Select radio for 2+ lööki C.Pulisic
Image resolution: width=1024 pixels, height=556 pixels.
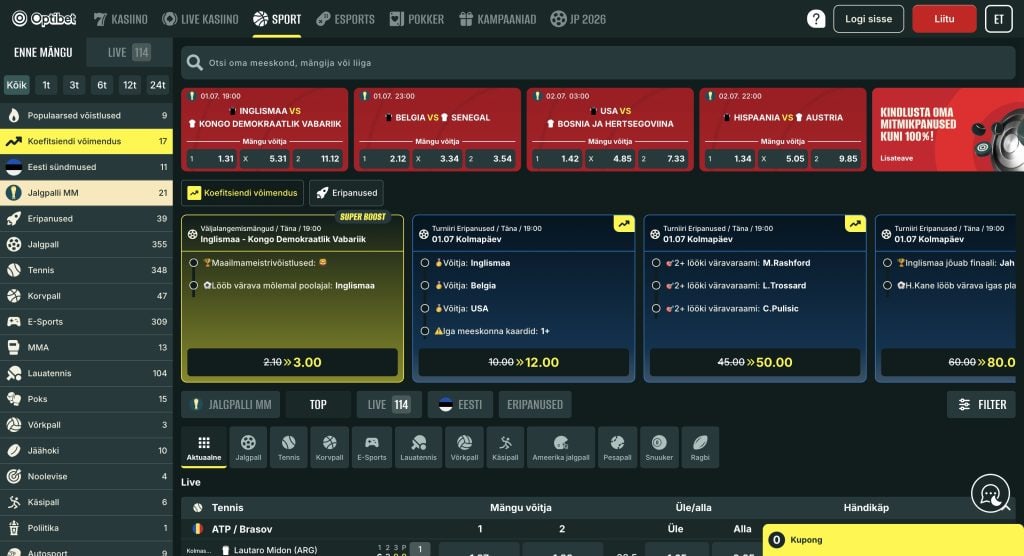656,308
